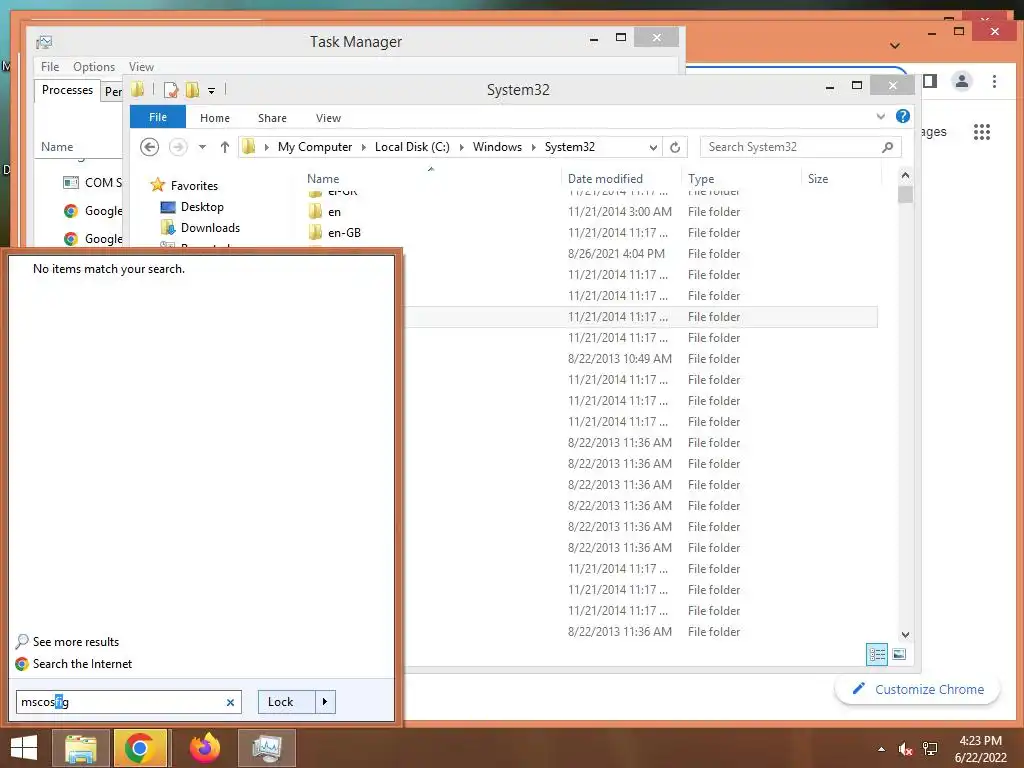Click the Windows Start button
The image size is (1024, 768).
pos(24,748)
